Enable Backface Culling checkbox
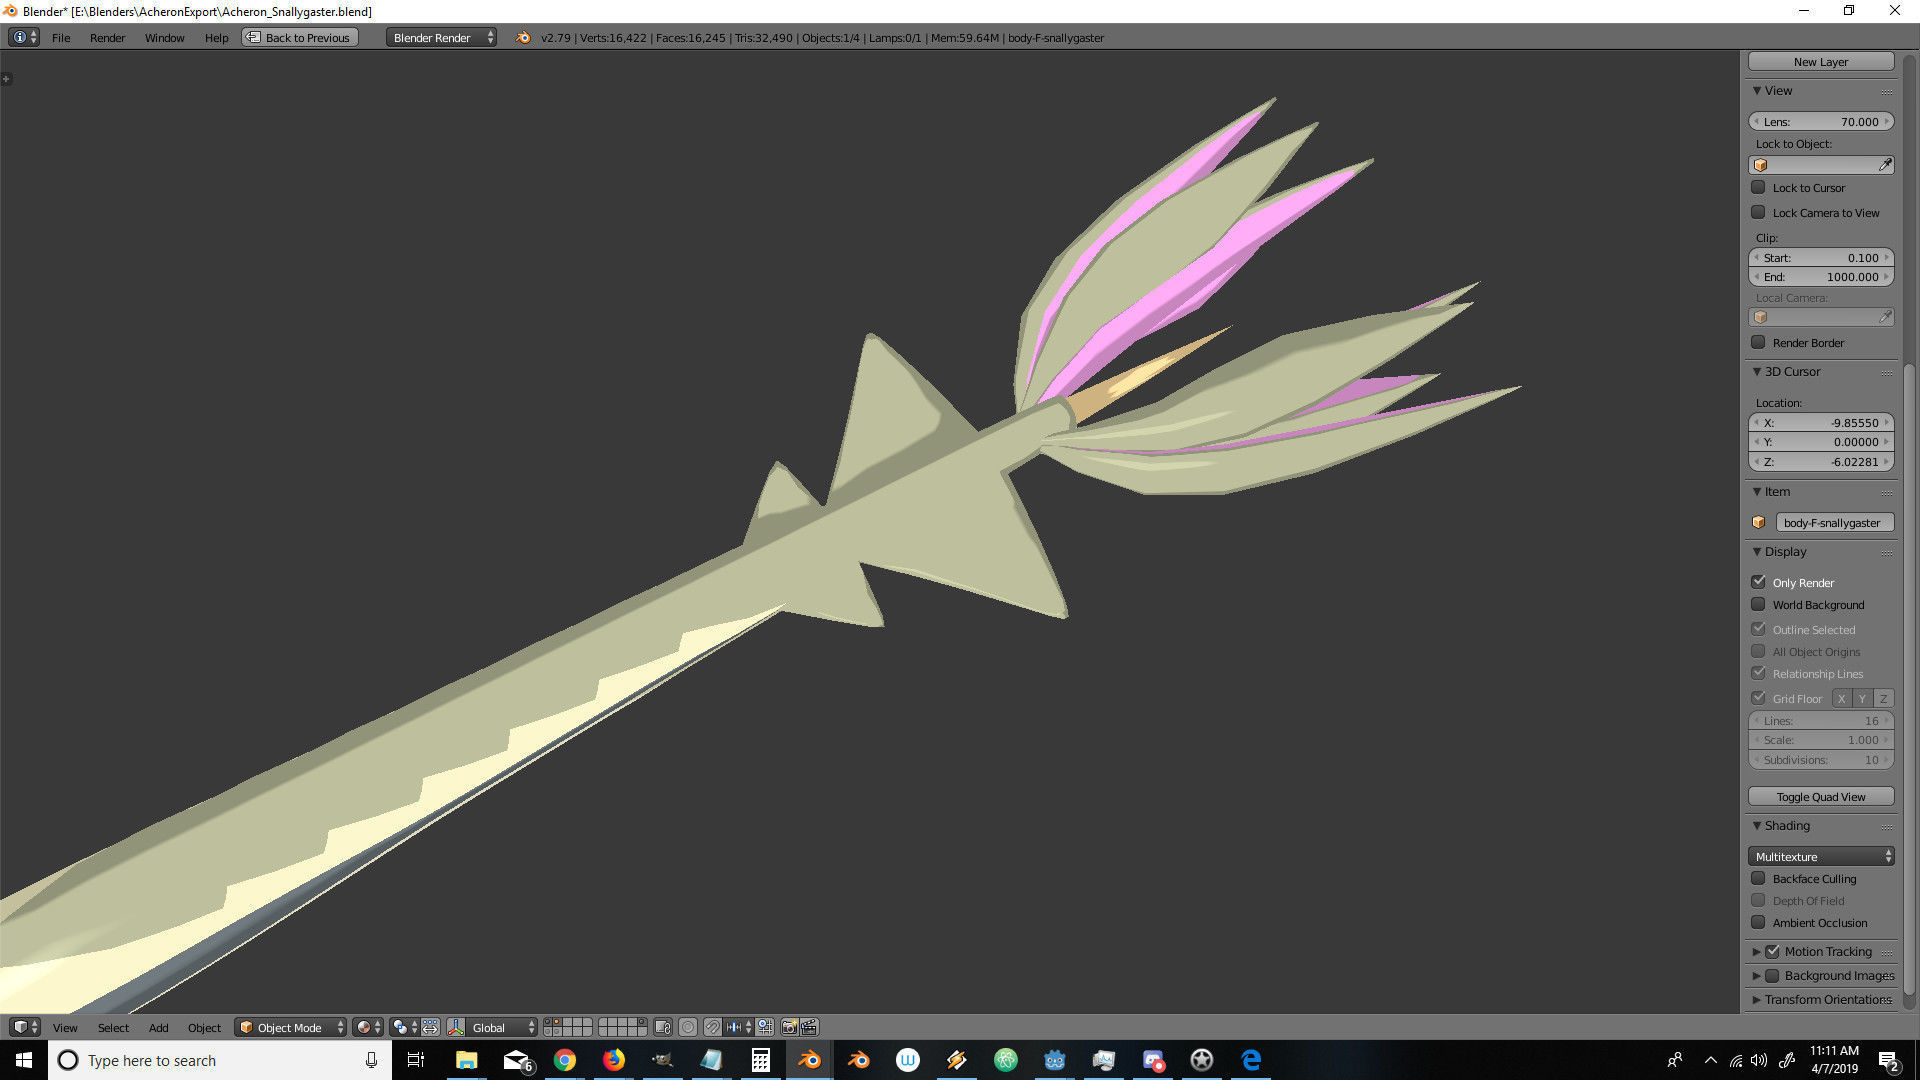 1758,878
